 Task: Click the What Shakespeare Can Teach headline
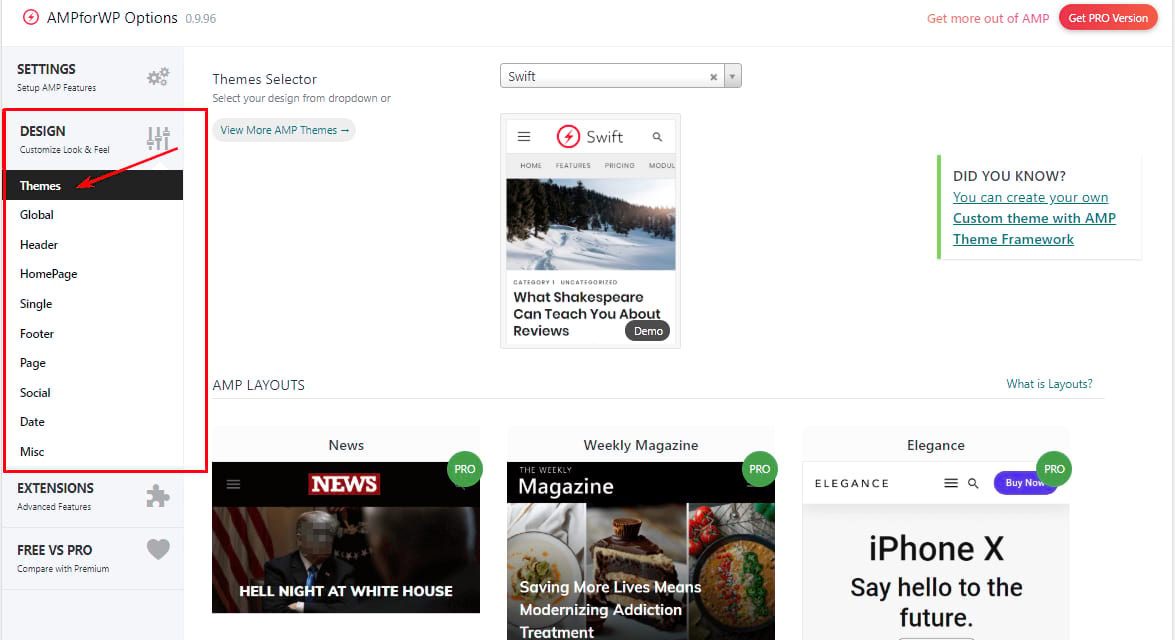(587, 314)
